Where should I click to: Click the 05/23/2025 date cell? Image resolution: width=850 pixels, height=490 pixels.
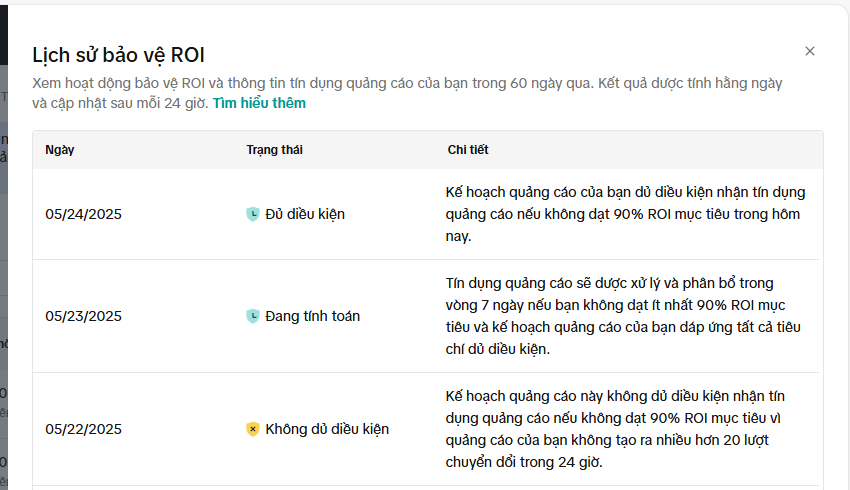pyautogui.click(x=83, y=316)
